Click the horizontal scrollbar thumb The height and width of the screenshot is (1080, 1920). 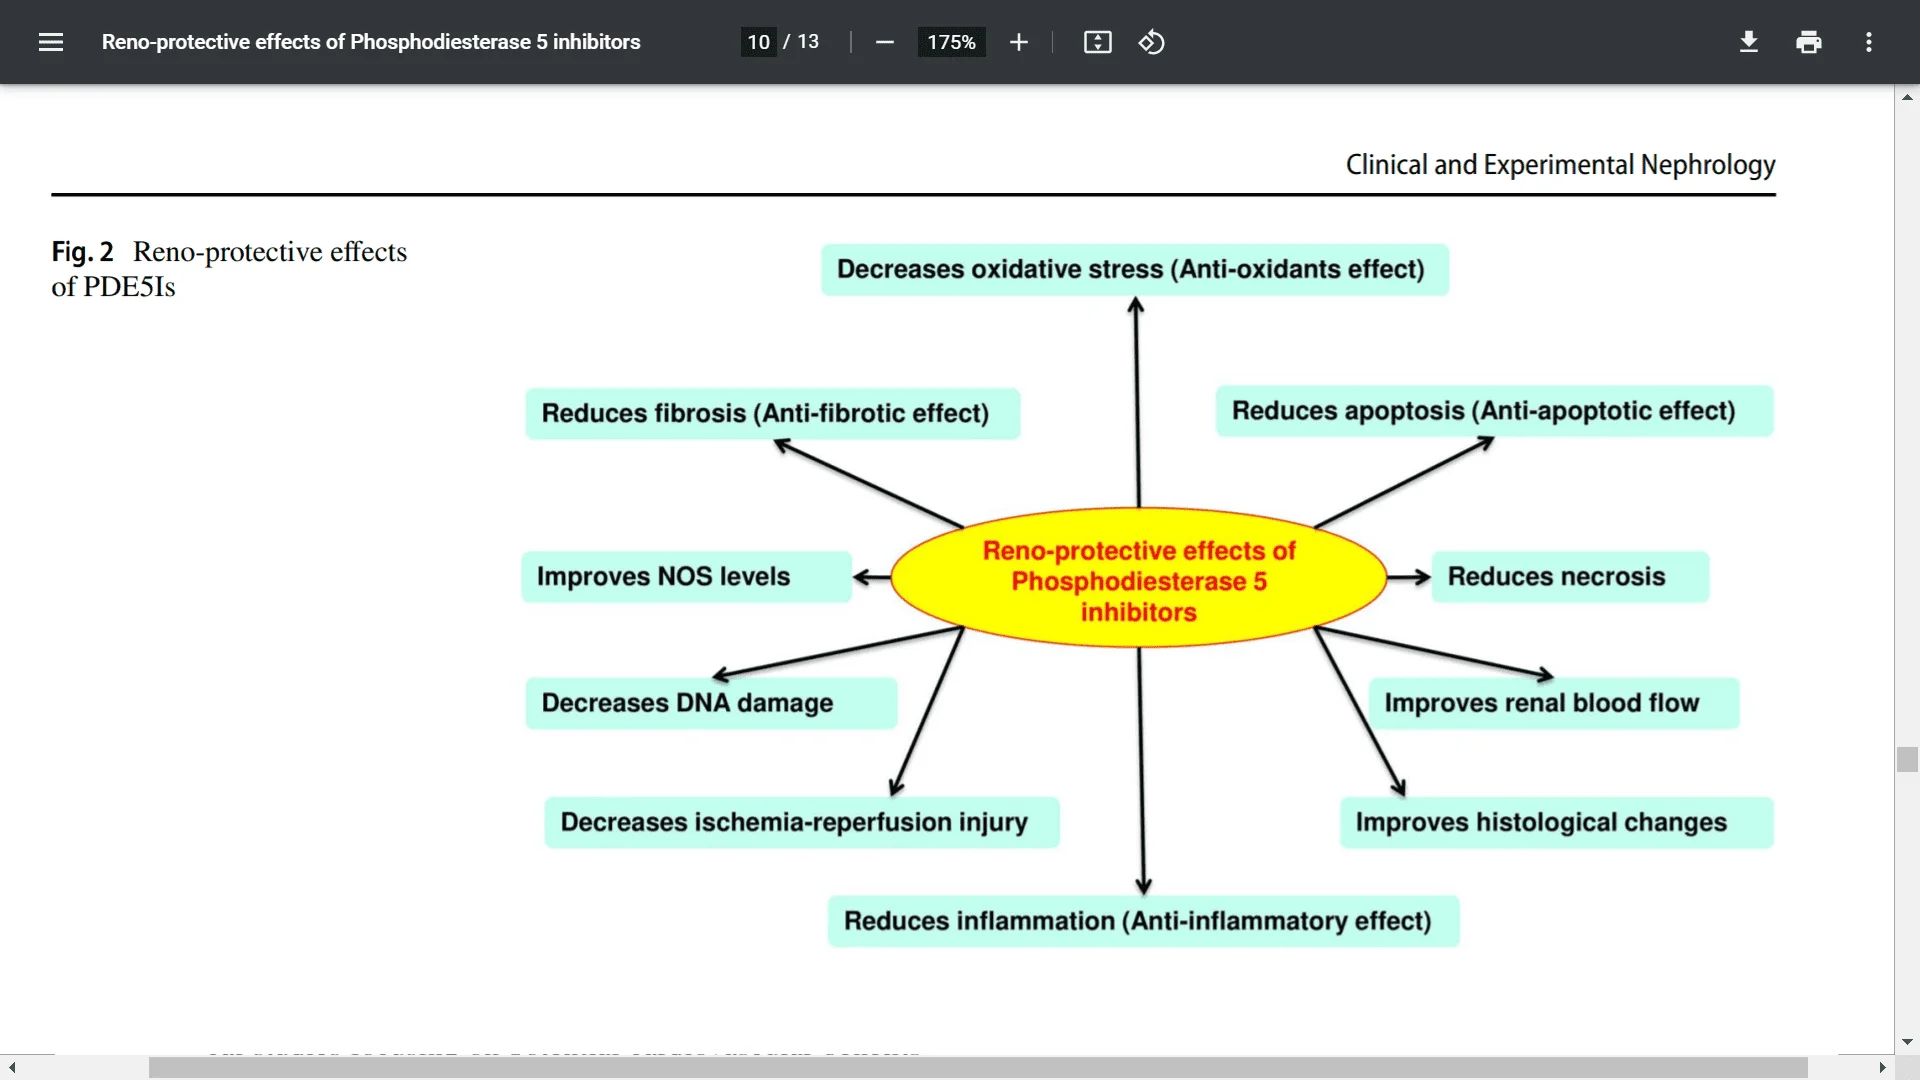978,1067
